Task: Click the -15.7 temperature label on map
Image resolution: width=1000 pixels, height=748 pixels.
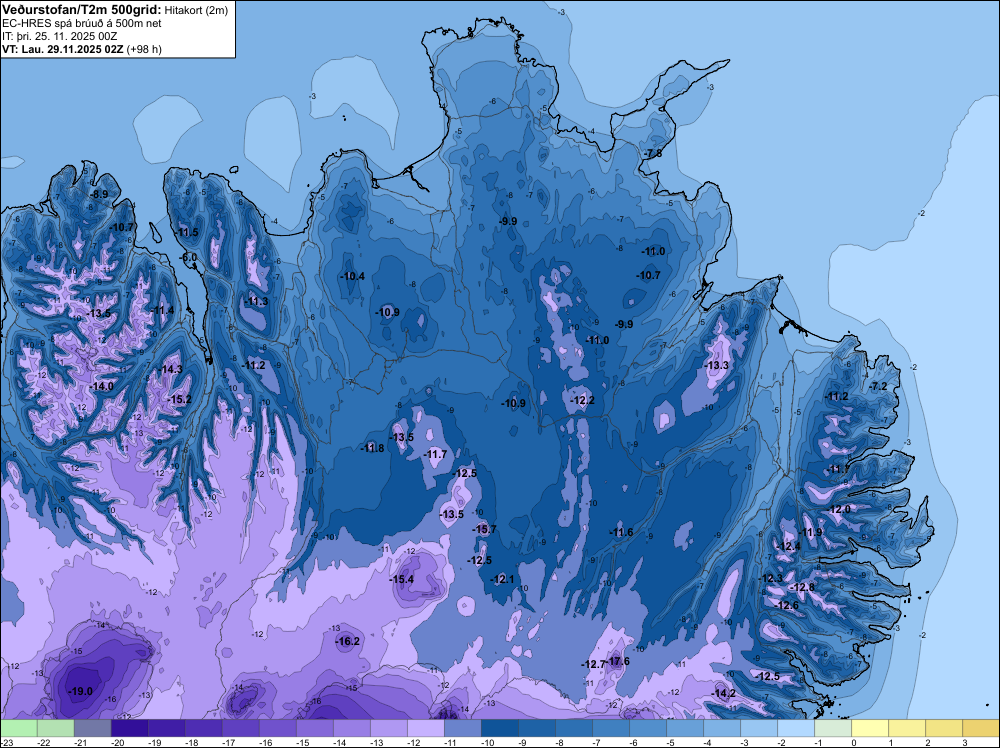Action: coord(484,529)
